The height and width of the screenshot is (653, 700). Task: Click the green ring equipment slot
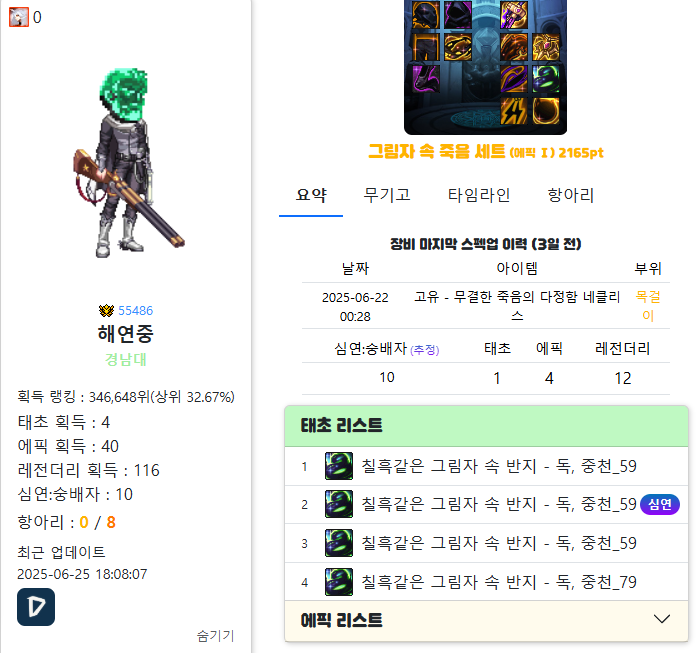coord(546,79)
